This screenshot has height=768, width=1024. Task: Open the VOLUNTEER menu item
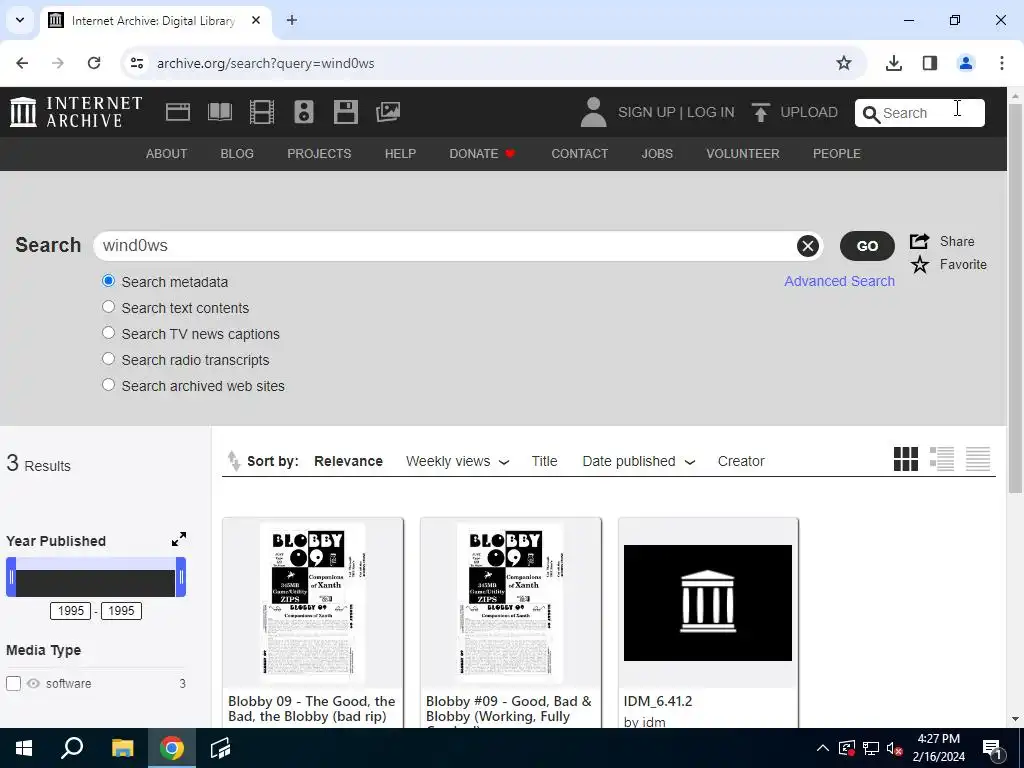(x=743, y=153)
